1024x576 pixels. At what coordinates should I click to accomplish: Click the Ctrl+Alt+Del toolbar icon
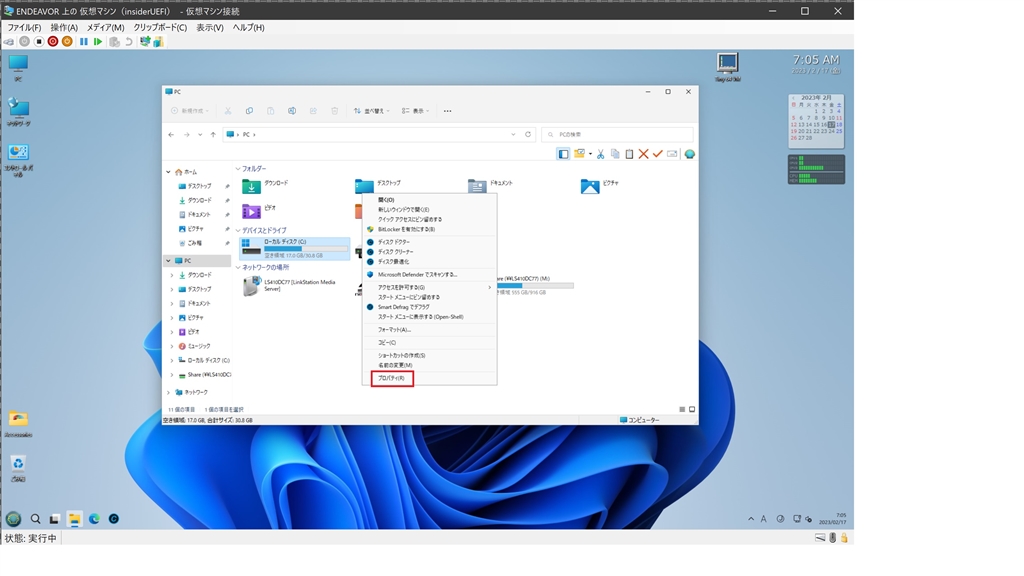pos(8,42)
